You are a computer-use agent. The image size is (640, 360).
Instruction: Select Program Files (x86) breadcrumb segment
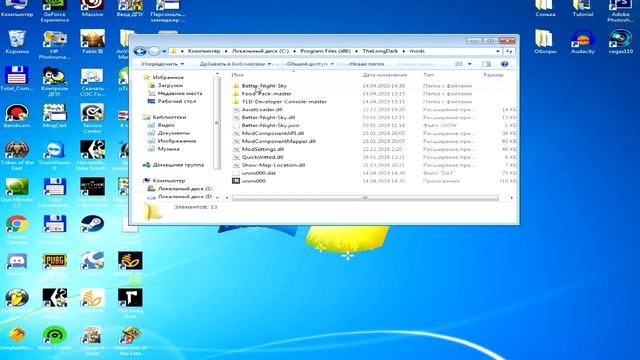click(x=325, y=51)
